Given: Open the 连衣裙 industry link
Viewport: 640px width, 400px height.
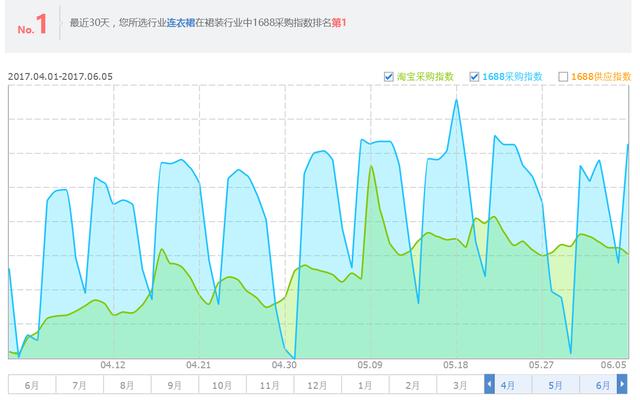Looking at the screenshot, I should 179,20.
